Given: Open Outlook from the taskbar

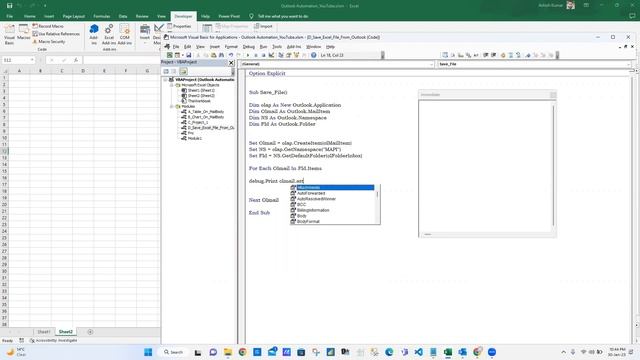Looking at the screenshot, I should click(462, 352).
